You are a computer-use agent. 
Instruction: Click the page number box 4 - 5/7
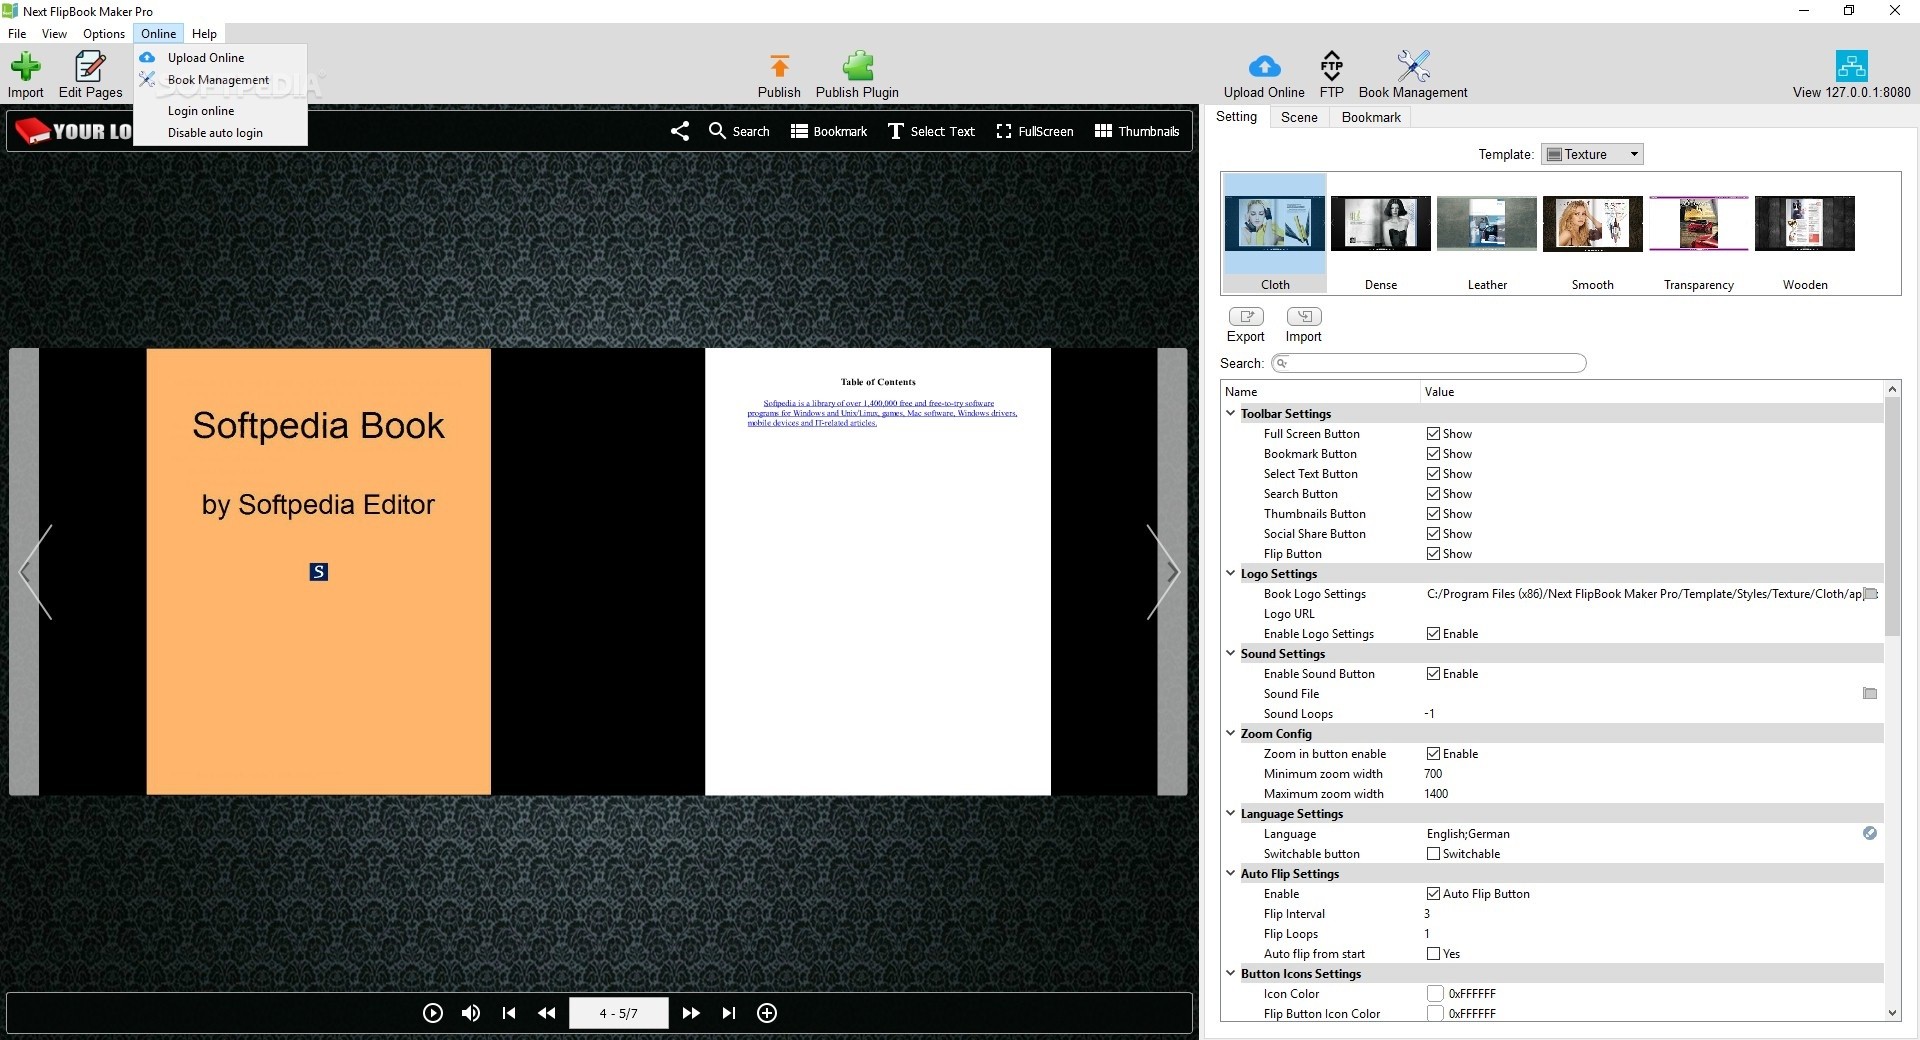[618, 1013]
